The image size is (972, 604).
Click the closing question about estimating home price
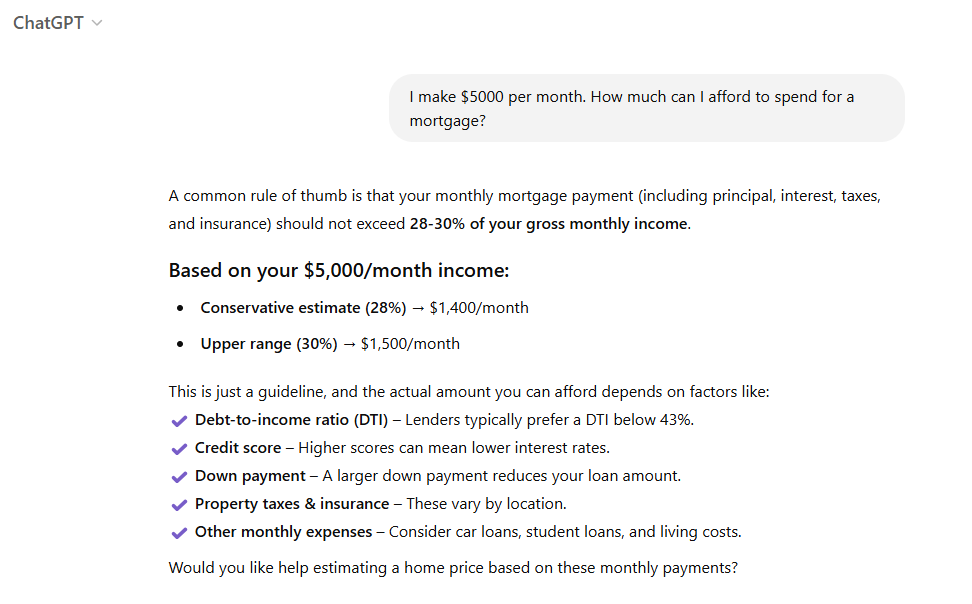click(x=453, y=568)
